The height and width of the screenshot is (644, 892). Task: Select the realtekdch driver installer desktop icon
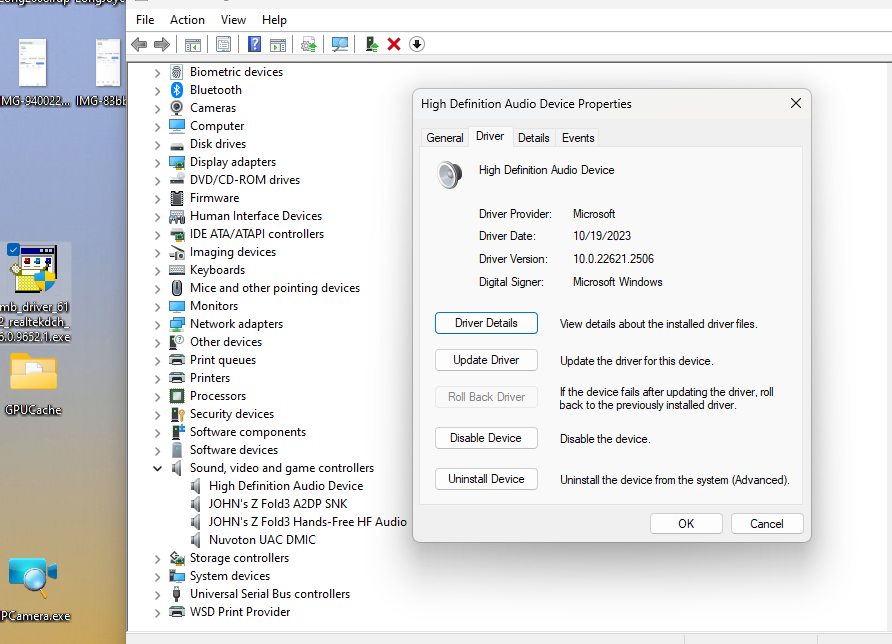tap(35, 293)
